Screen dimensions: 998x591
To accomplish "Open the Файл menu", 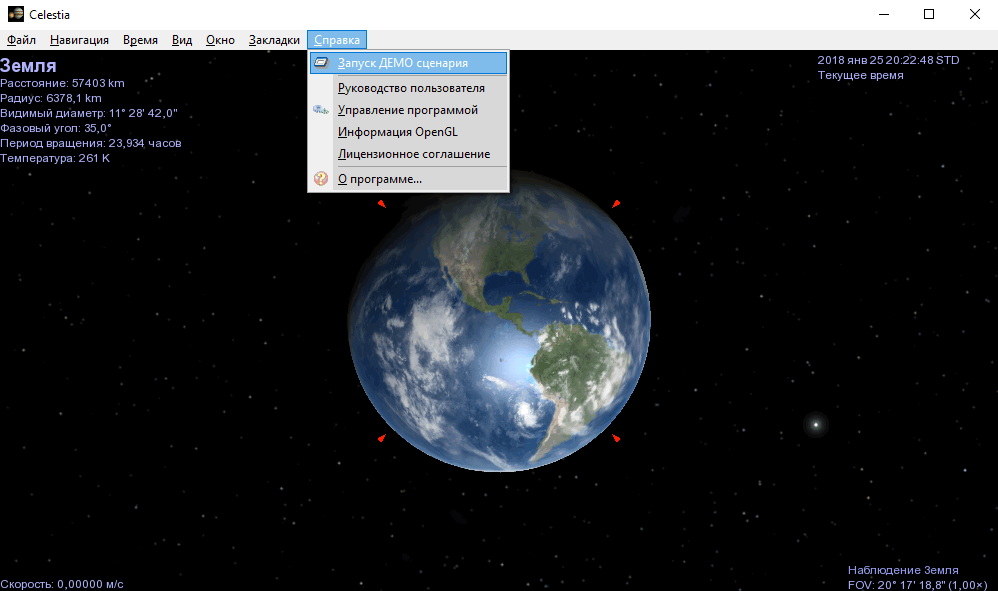I will [x=21, y=40].
